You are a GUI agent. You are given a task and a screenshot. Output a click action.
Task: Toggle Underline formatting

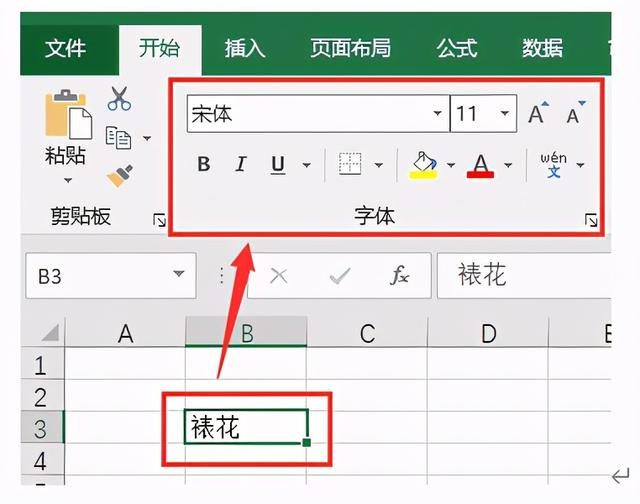pos(278,165)
